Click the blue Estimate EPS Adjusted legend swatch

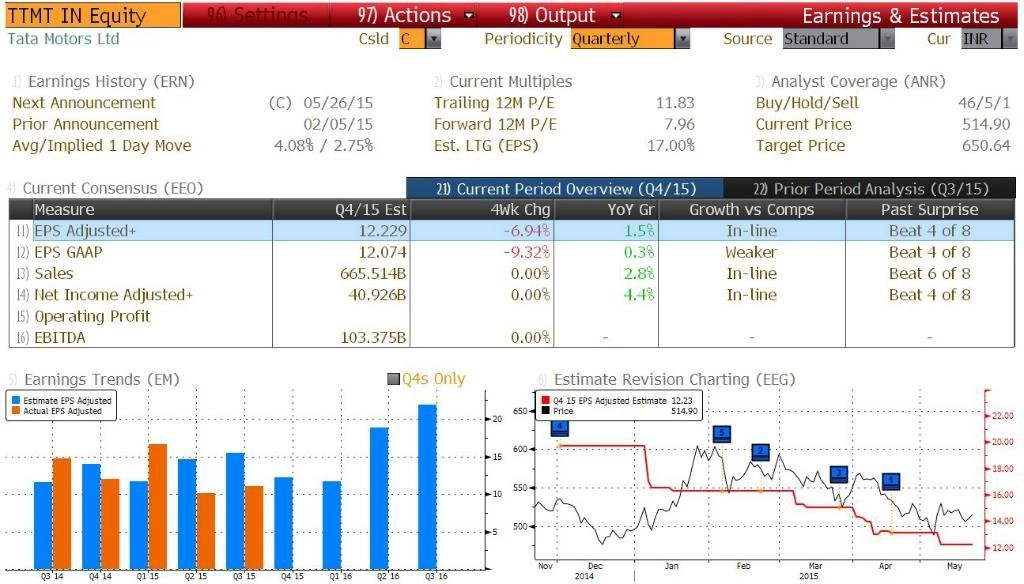pyautogui.click(x=16, y=400)
